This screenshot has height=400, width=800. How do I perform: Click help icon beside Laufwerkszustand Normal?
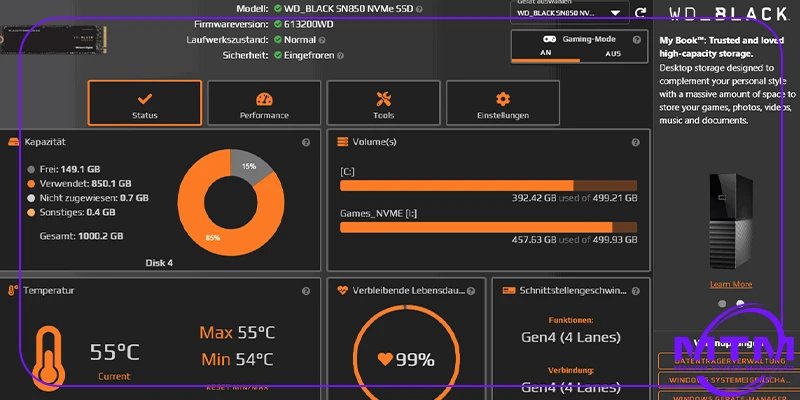pyautogui.click(x=322, y=40)
